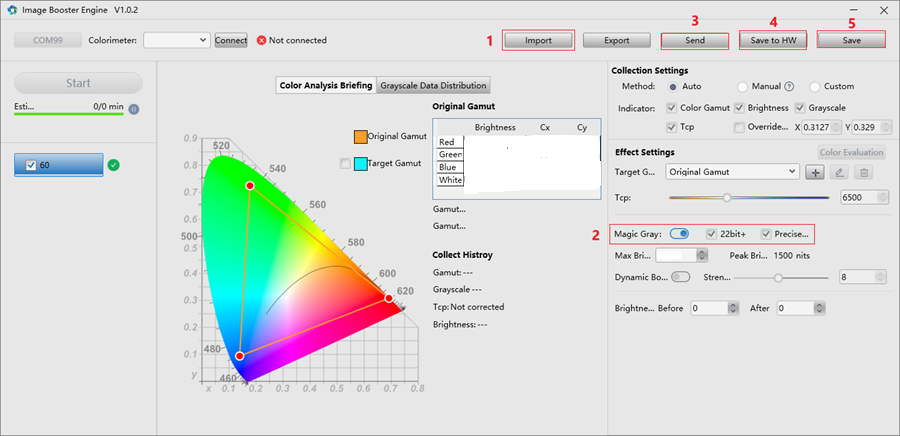
Task: Click the green checkmark next to 60
Action: click(113, 165)
